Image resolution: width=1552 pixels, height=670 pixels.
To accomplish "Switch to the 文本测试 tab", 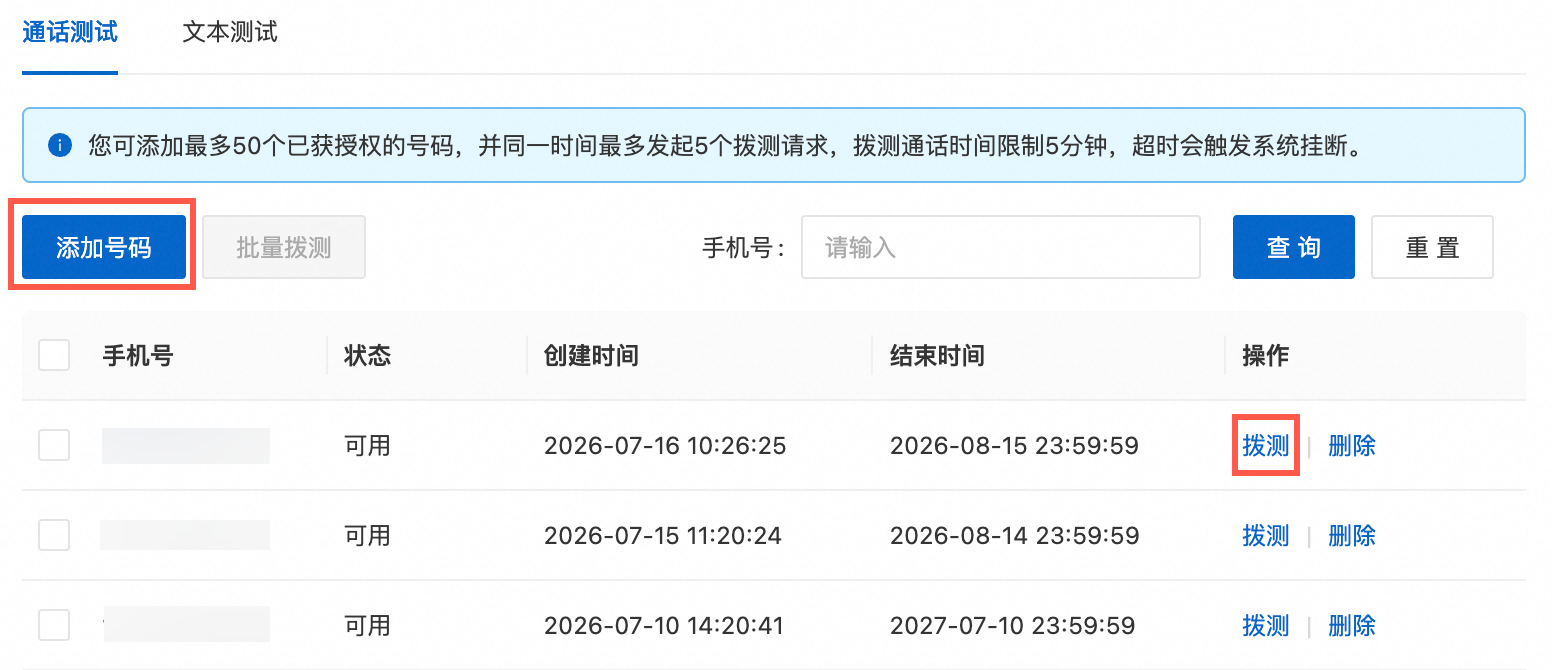I will (x=230, y=32).
